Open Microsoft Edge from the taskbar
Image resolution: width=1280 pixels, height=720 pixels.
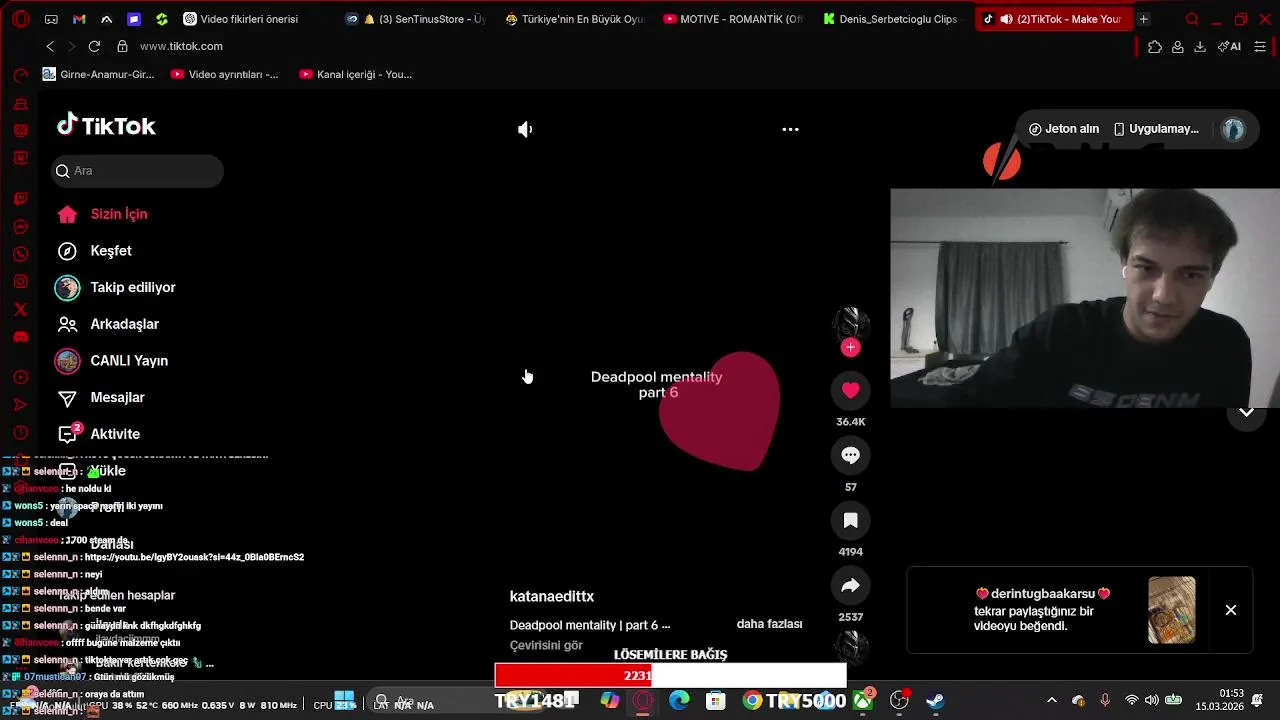pyautogui.click(x=679, y=701)
